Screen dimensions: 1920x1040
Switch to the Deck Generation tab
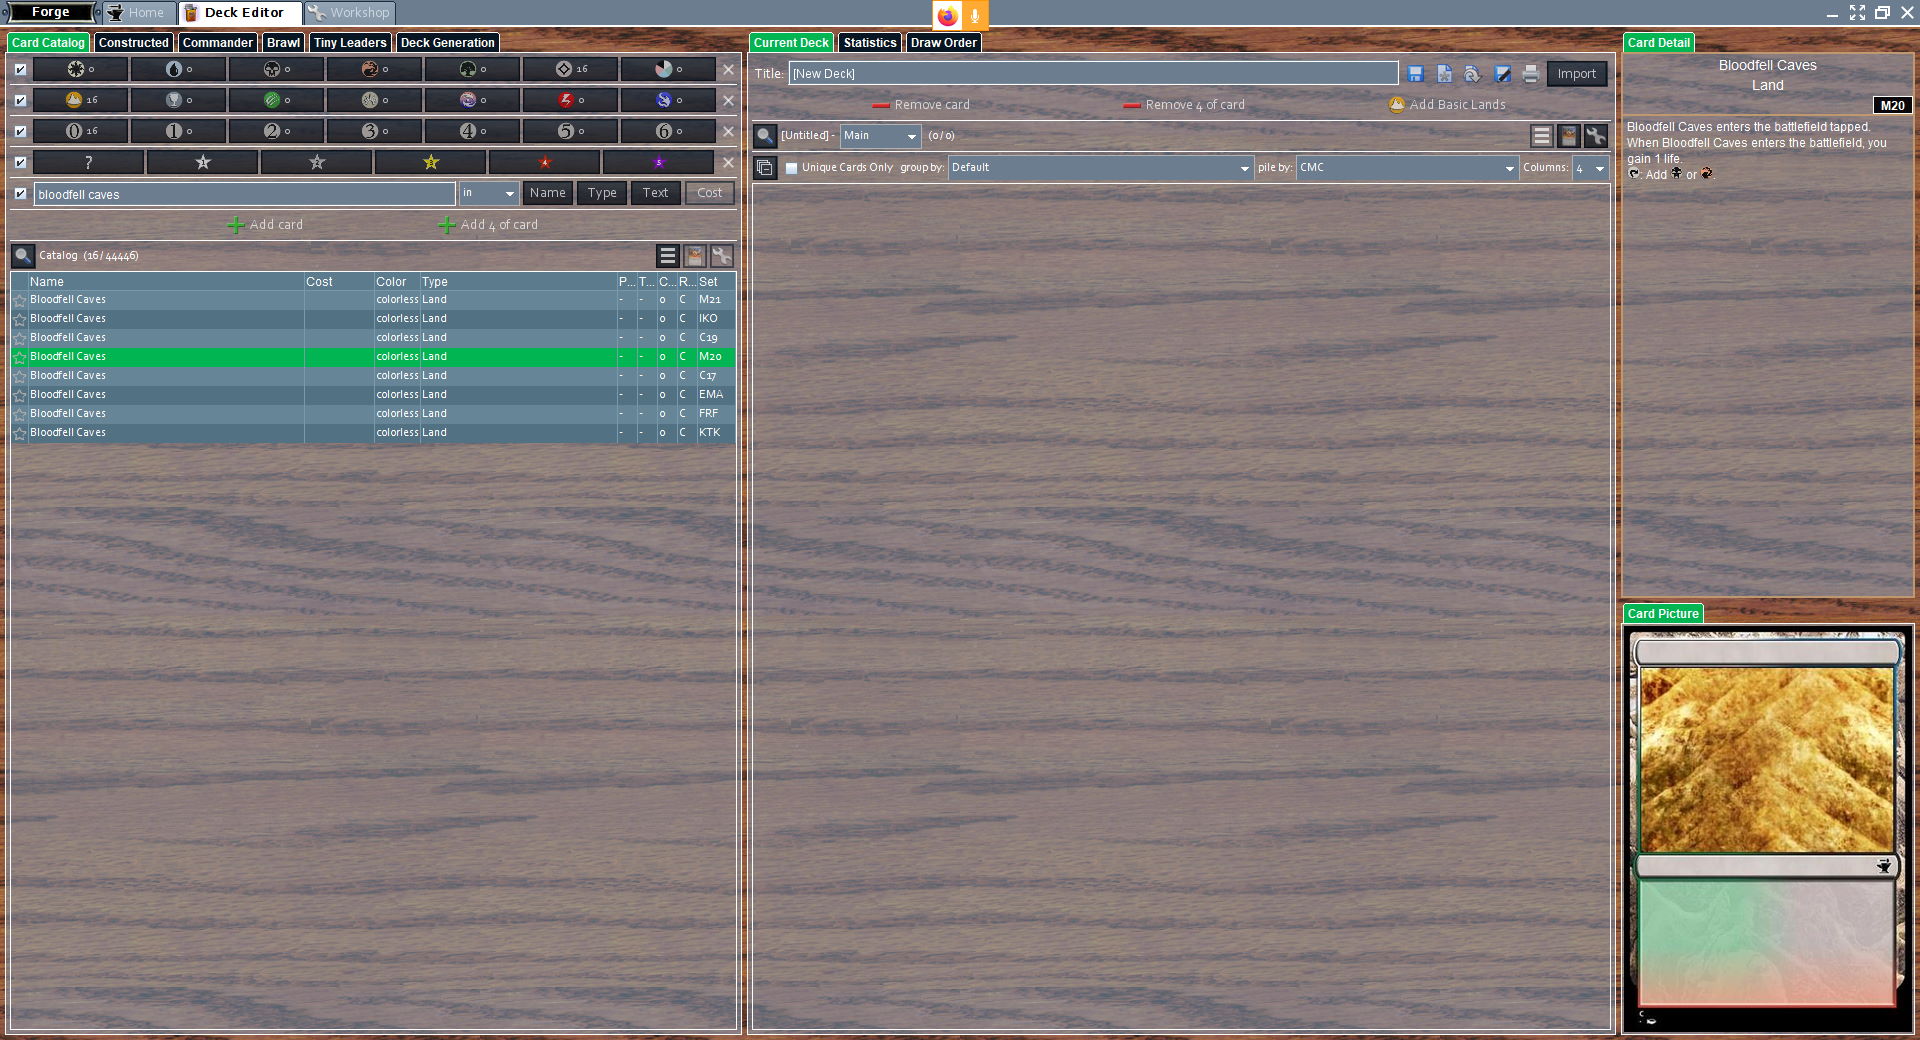click(448, 43)
